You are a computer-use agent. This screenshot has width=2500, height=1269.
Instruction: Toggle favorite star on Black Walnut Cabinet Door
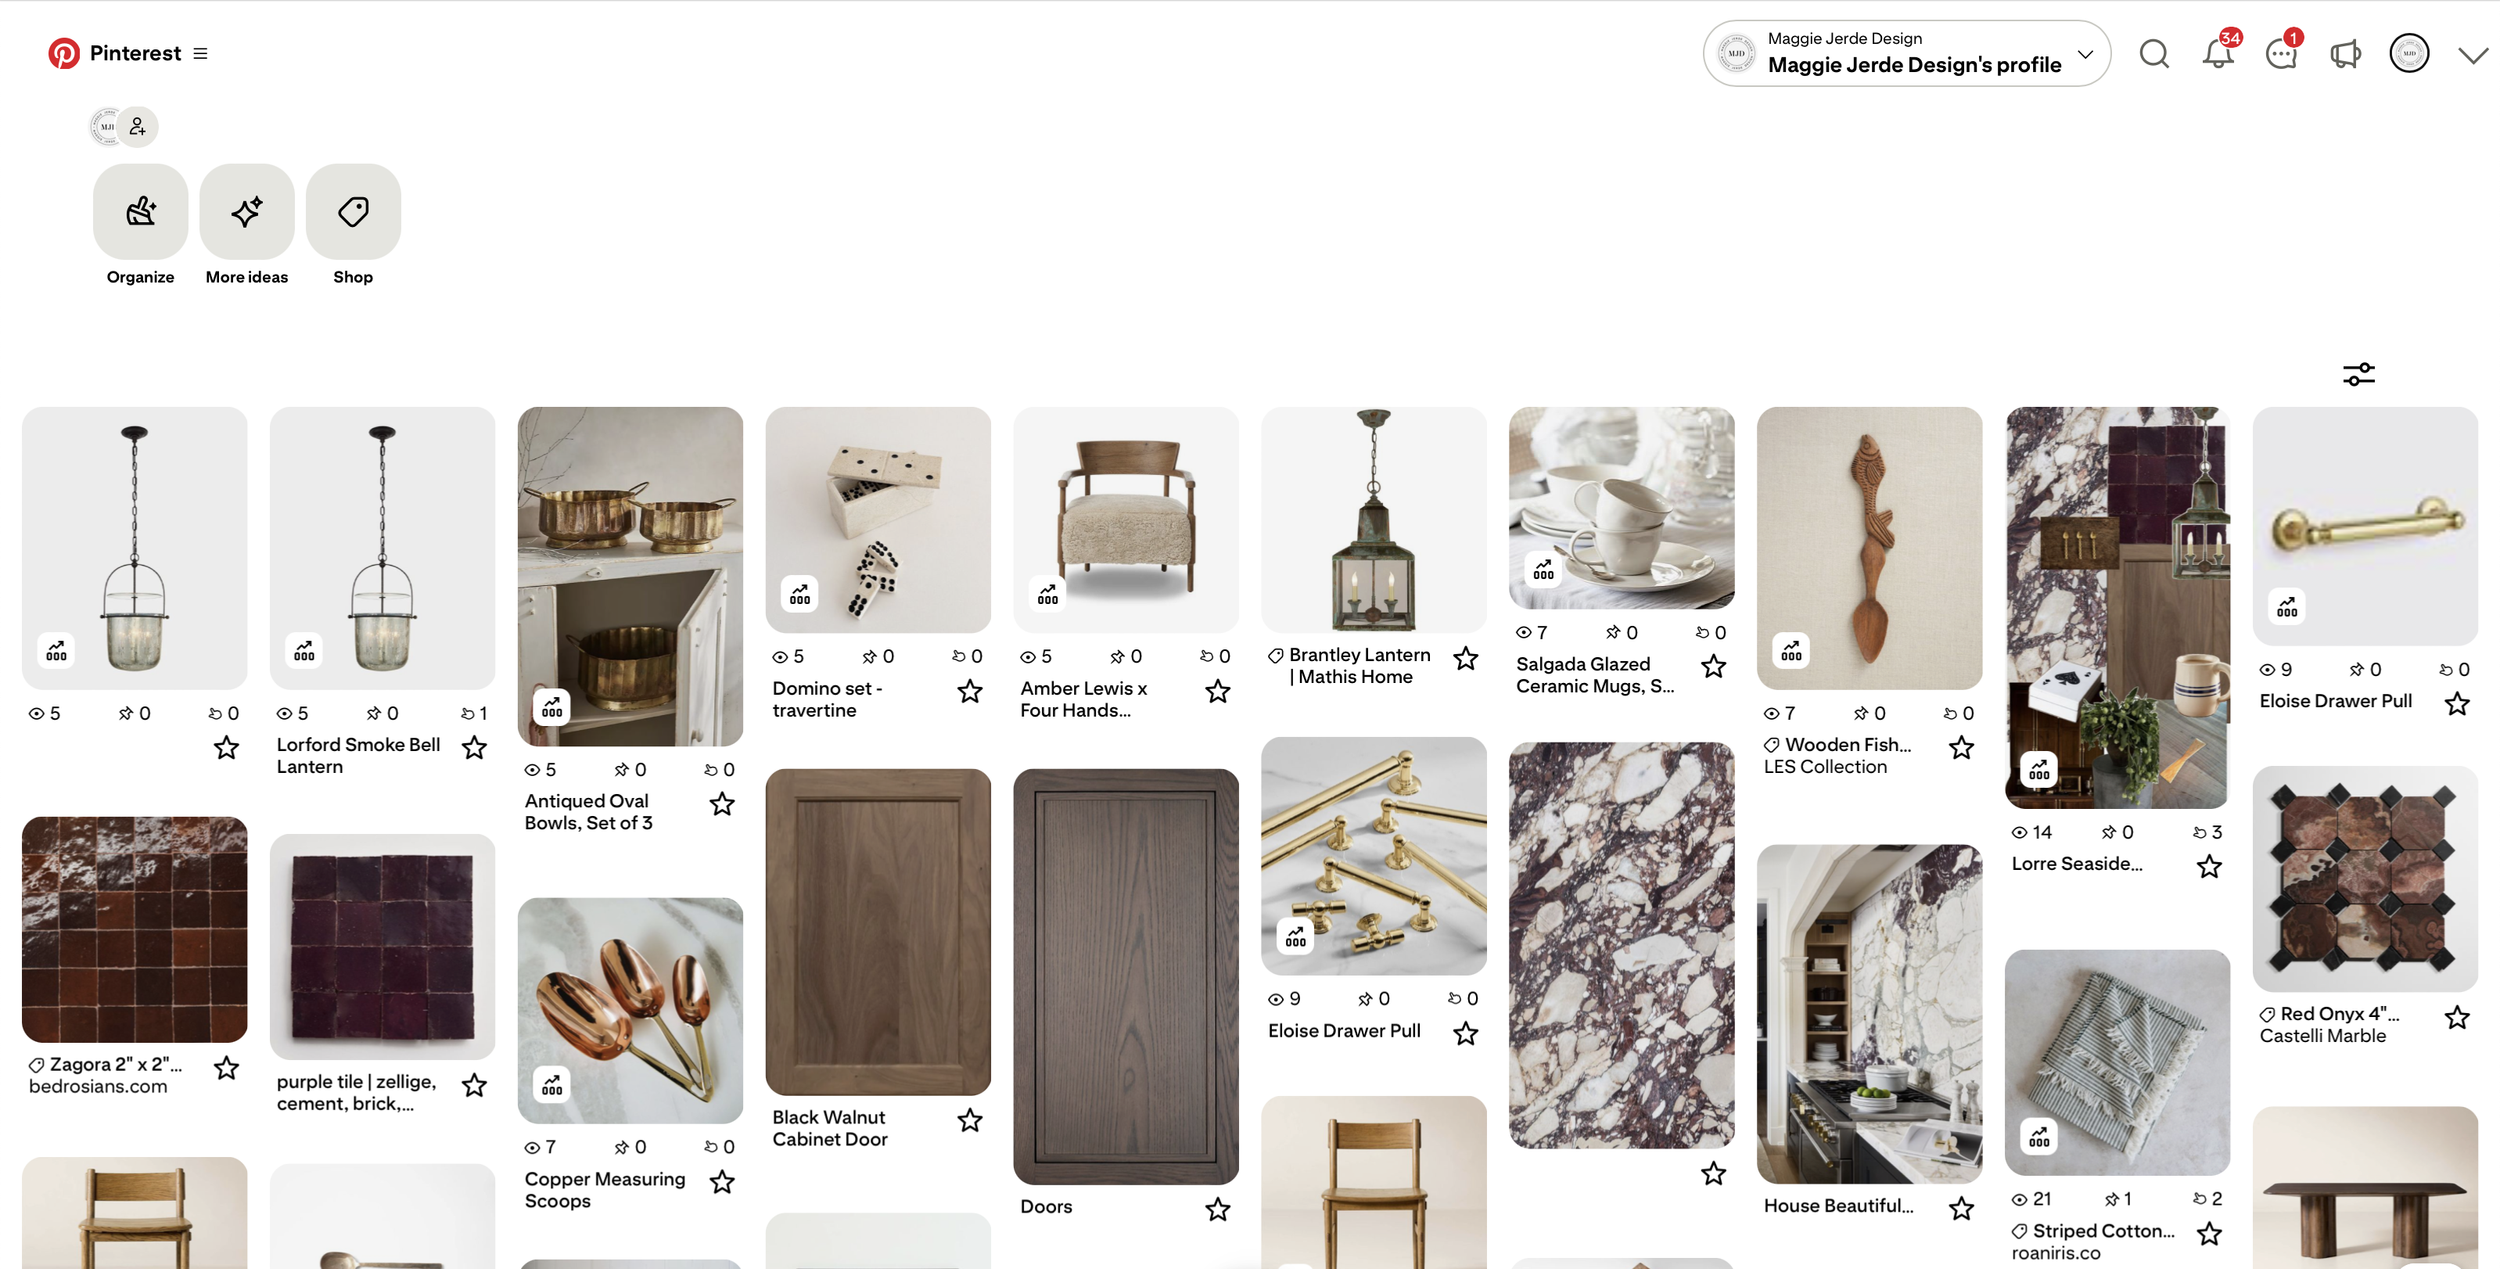[x=970, y=1120]
